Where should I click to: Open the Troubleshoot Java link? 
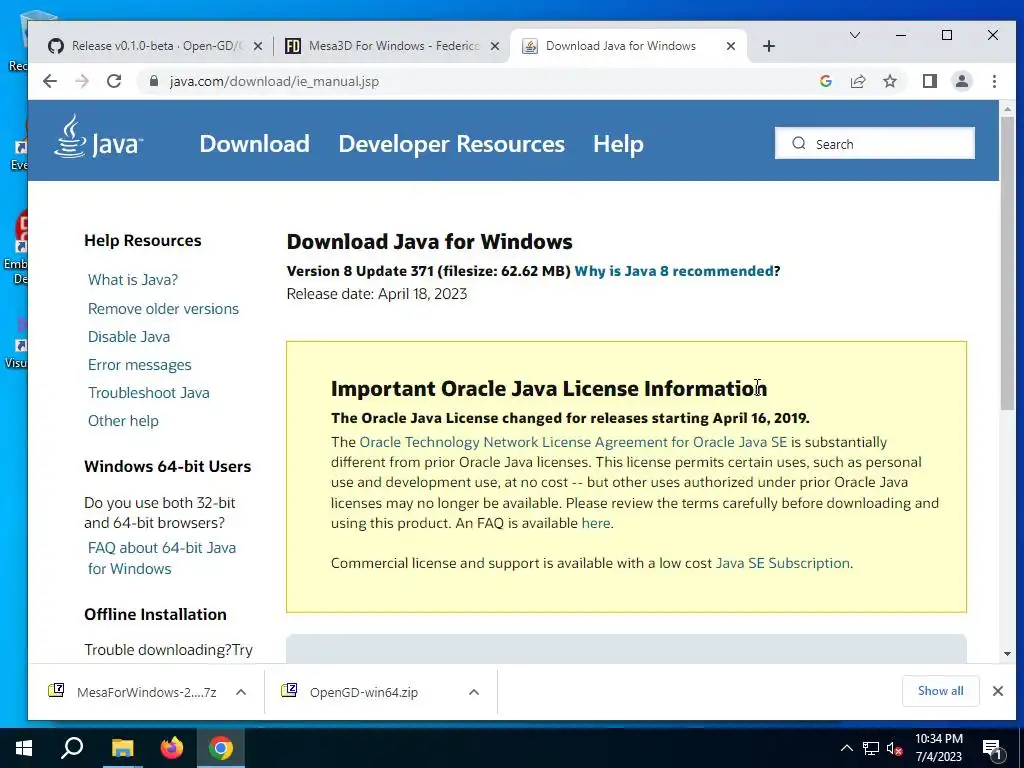click(149, 392)
